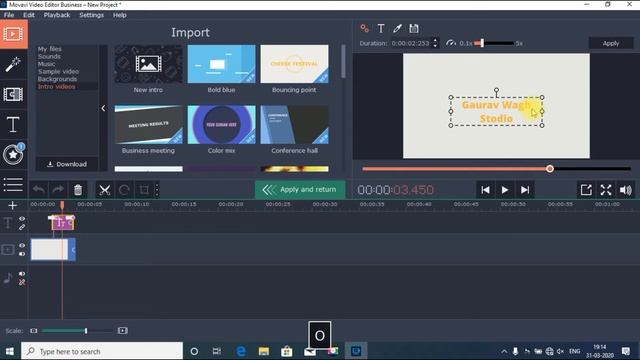Select Backgrounds in the import list

57,79
